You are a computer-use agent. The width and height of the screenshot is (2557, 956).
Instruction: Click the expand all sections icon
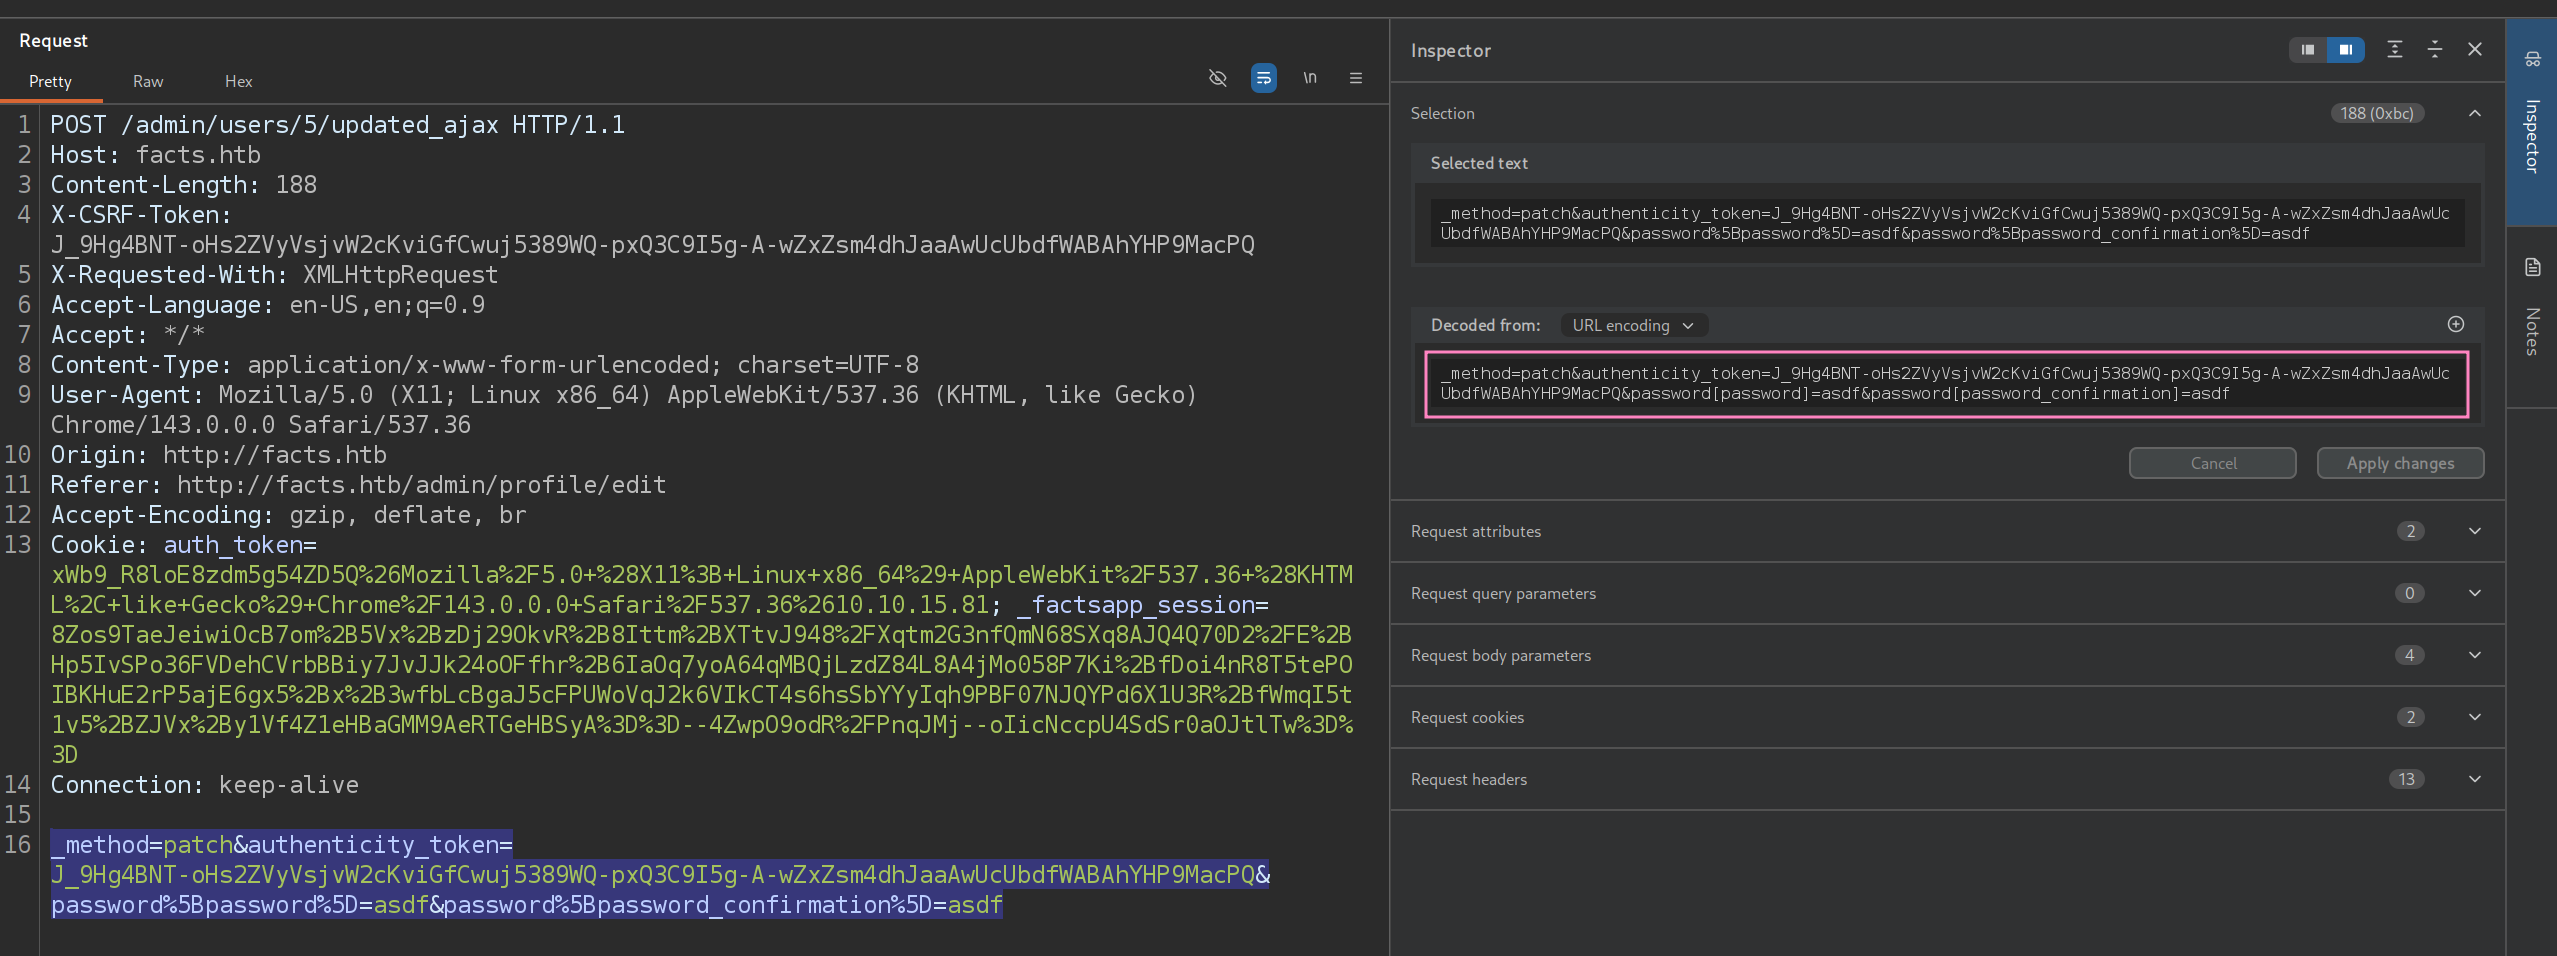pyautogui.click(x=2394, y=50)
